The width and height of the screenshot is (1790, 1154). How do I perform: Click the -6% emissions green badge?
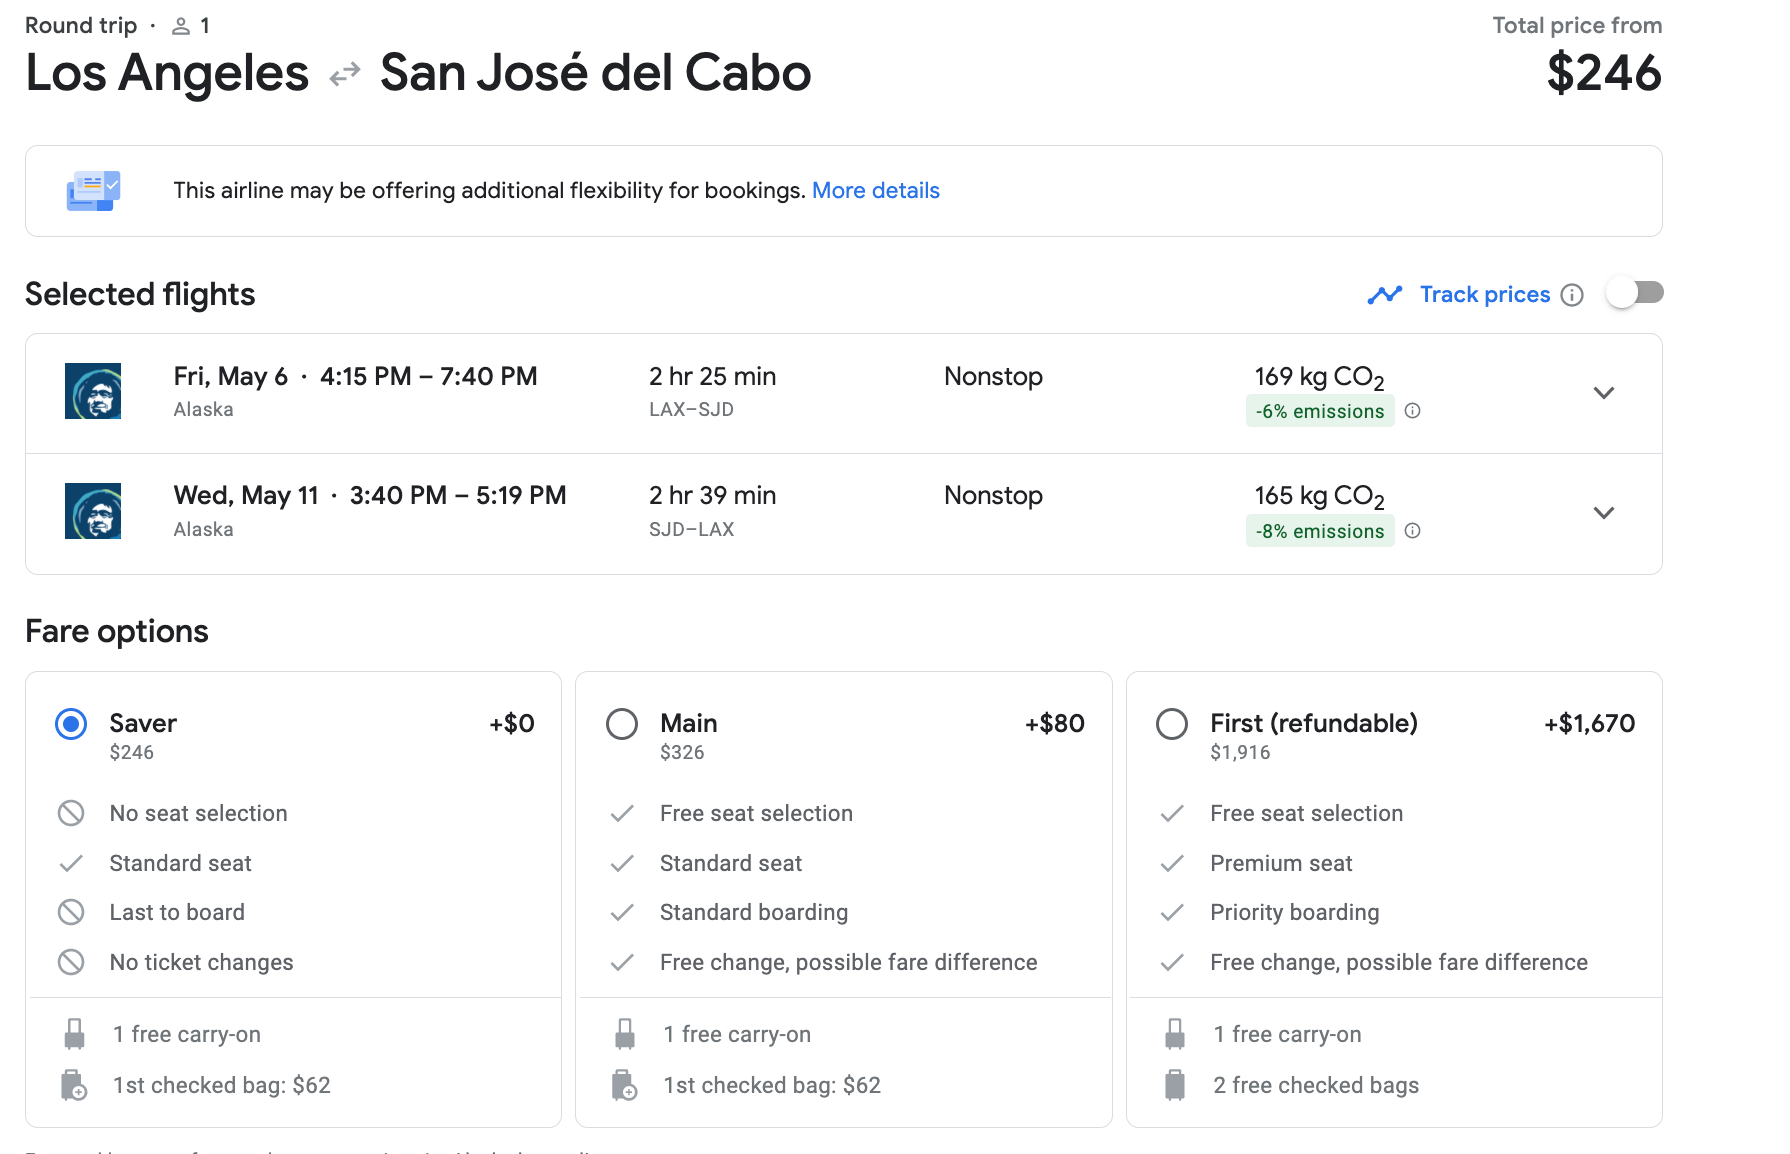click(1319, 411)
